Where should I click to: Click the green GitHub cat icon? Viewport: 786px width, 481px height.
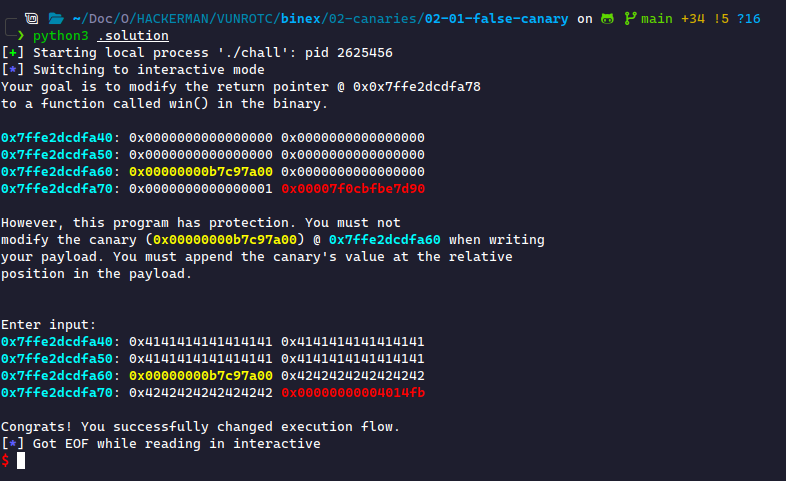[607, 19]
